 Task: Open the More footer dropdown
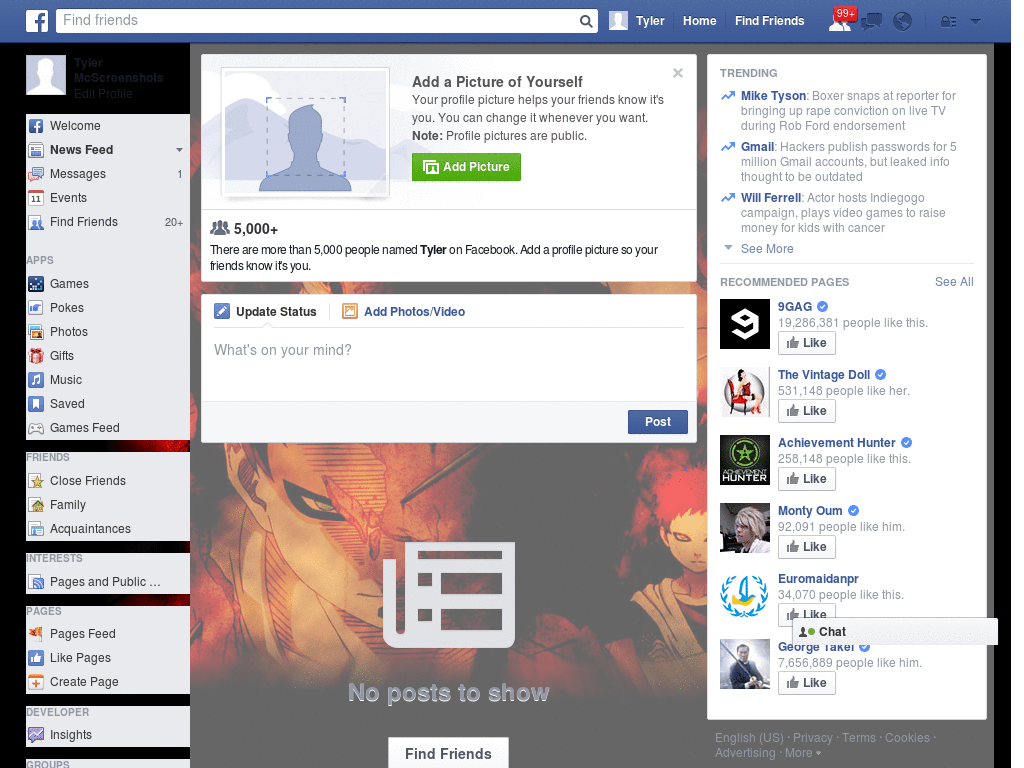(x=803, y=753)
